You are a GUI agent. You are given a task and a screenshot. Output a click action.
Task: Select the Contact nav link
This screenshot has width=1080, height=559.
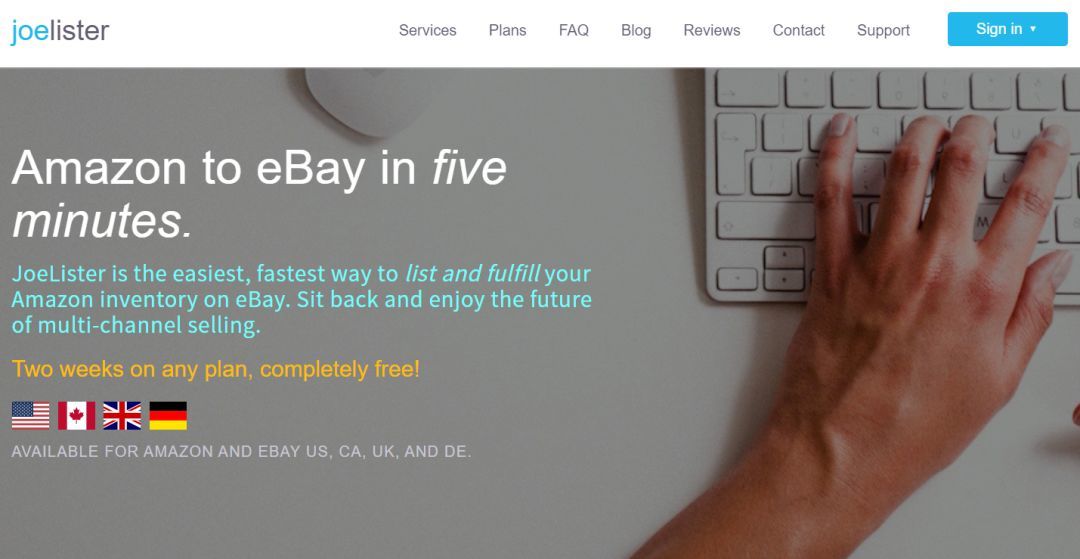click(798, 30)
